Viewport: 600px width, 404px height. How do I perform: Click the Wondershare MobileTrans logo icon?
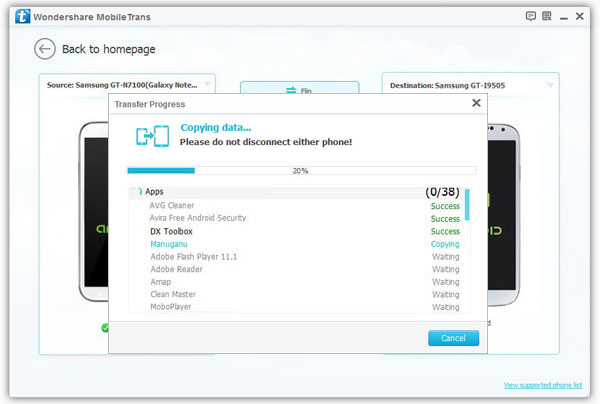16,17
